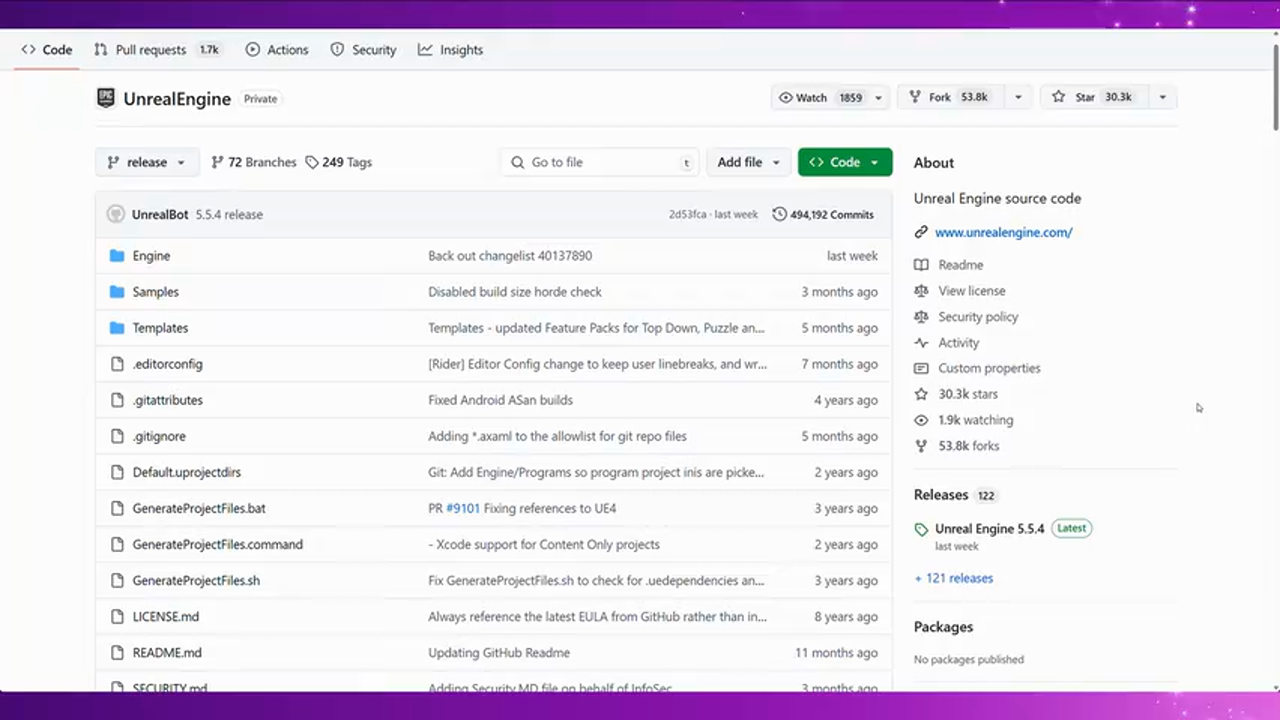Click the UnrealBot avatar icon
The image size is (1280, 720).
[115, 214]
